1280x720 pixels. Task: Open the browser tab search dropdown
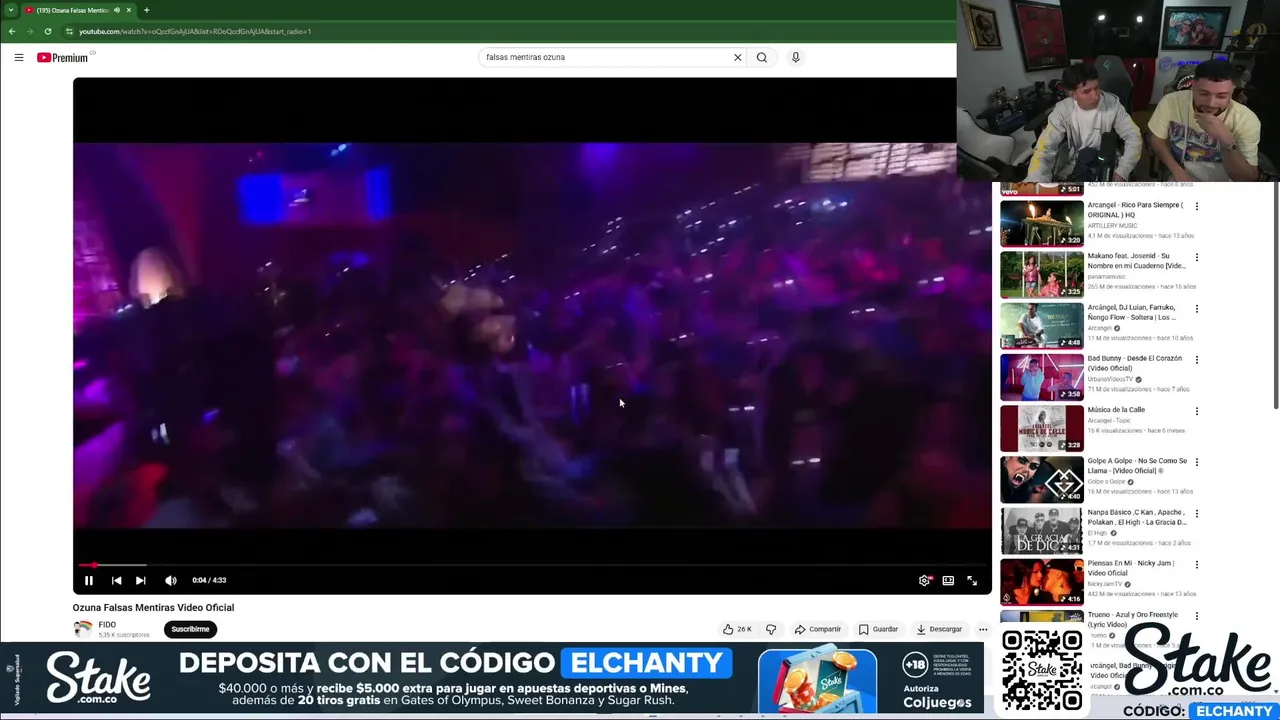[x=10, y=10]
